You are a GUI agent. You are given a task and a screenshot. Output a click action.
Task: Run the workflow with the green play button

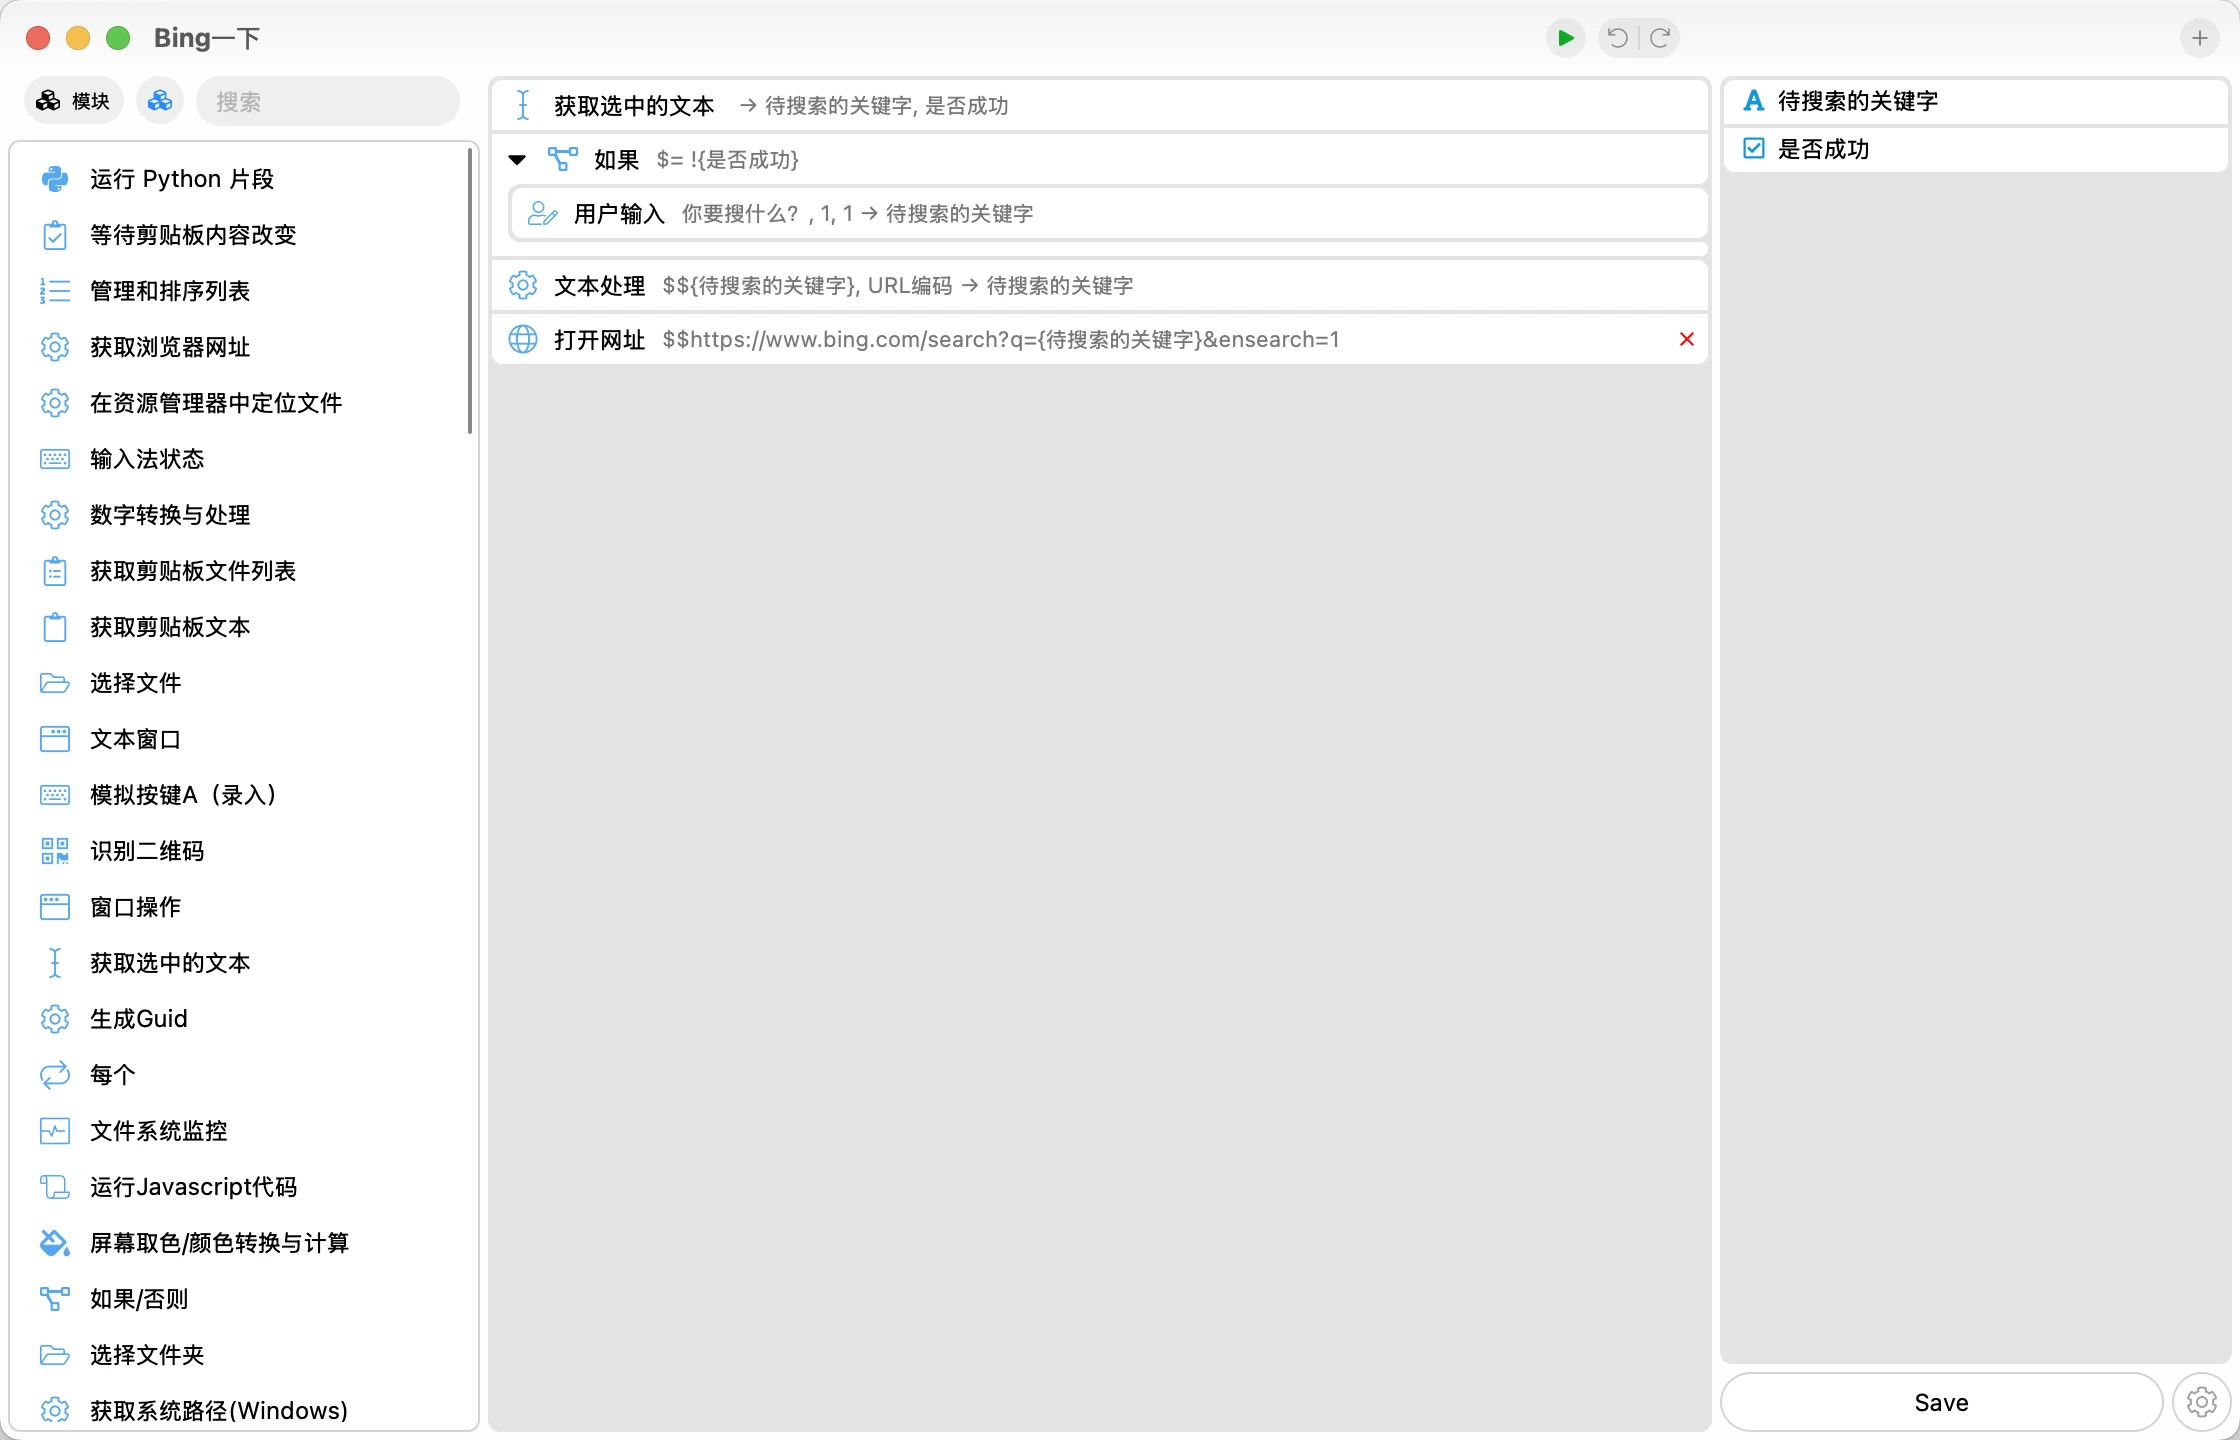coord(1565,38)
